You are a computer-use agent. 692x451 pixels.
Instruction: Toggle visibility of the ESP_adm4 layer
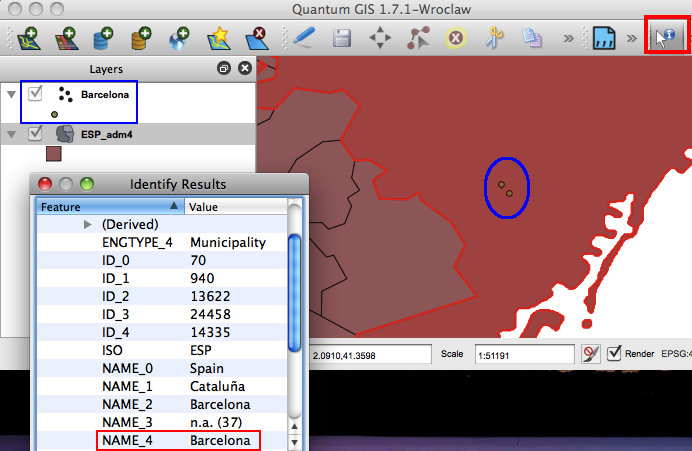click(35, 133)
